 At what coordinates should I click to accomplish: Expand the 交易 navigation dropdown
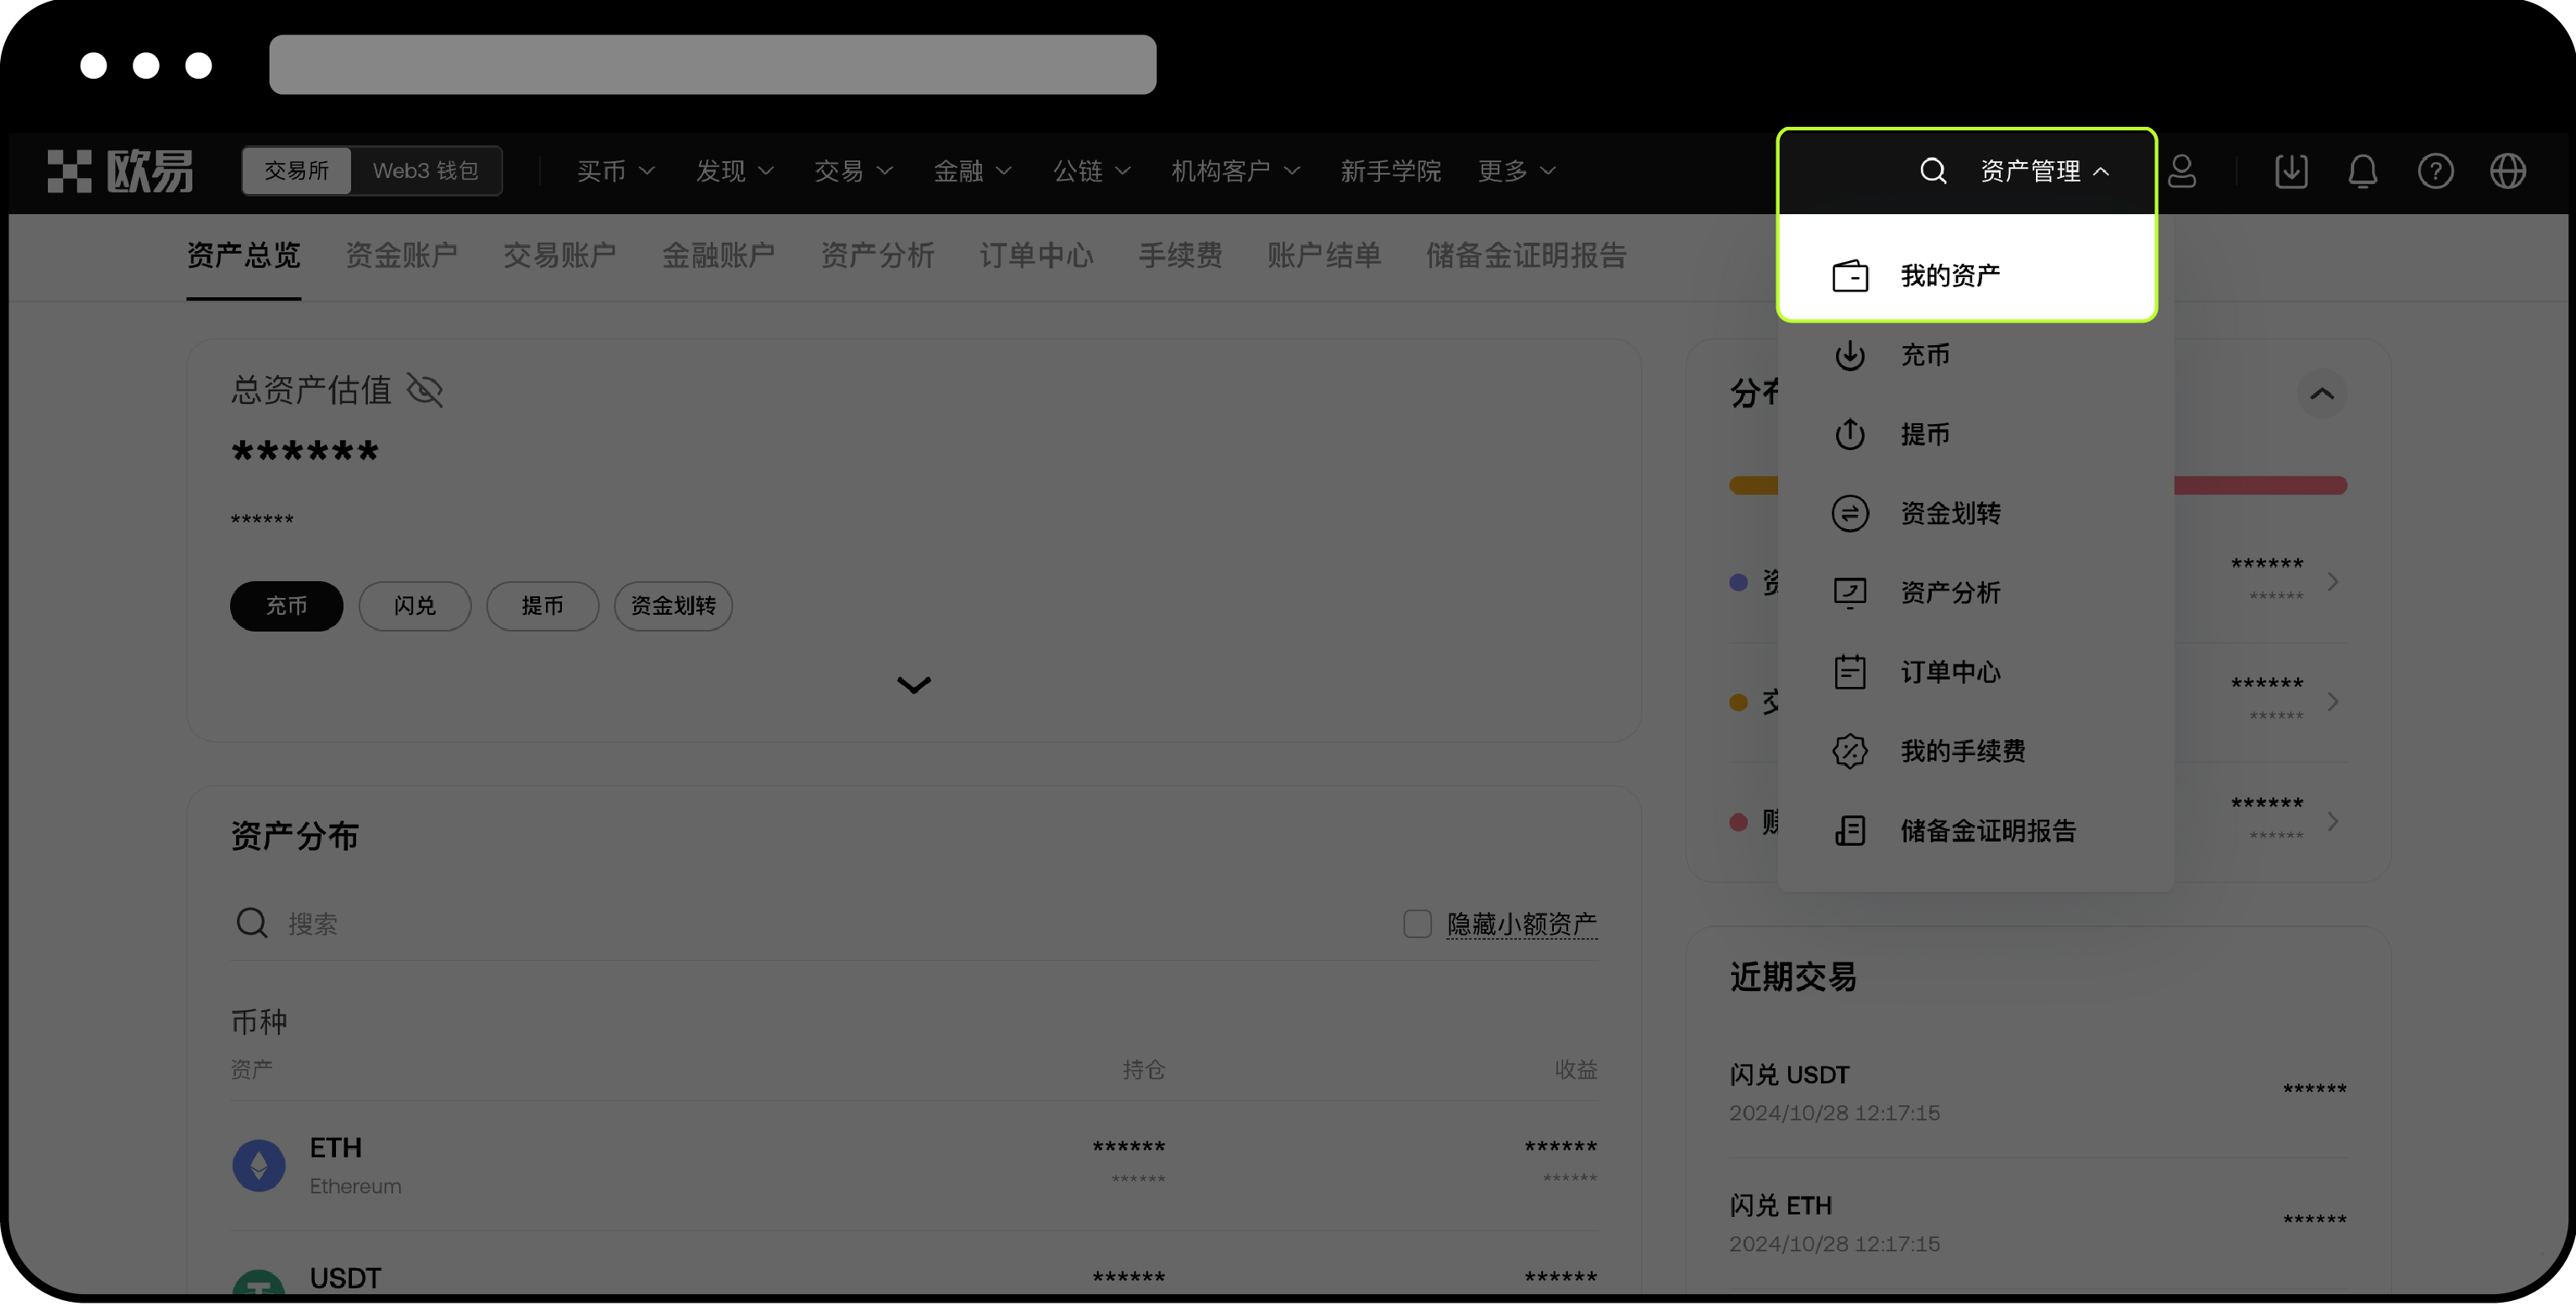(x=853, y=169)
